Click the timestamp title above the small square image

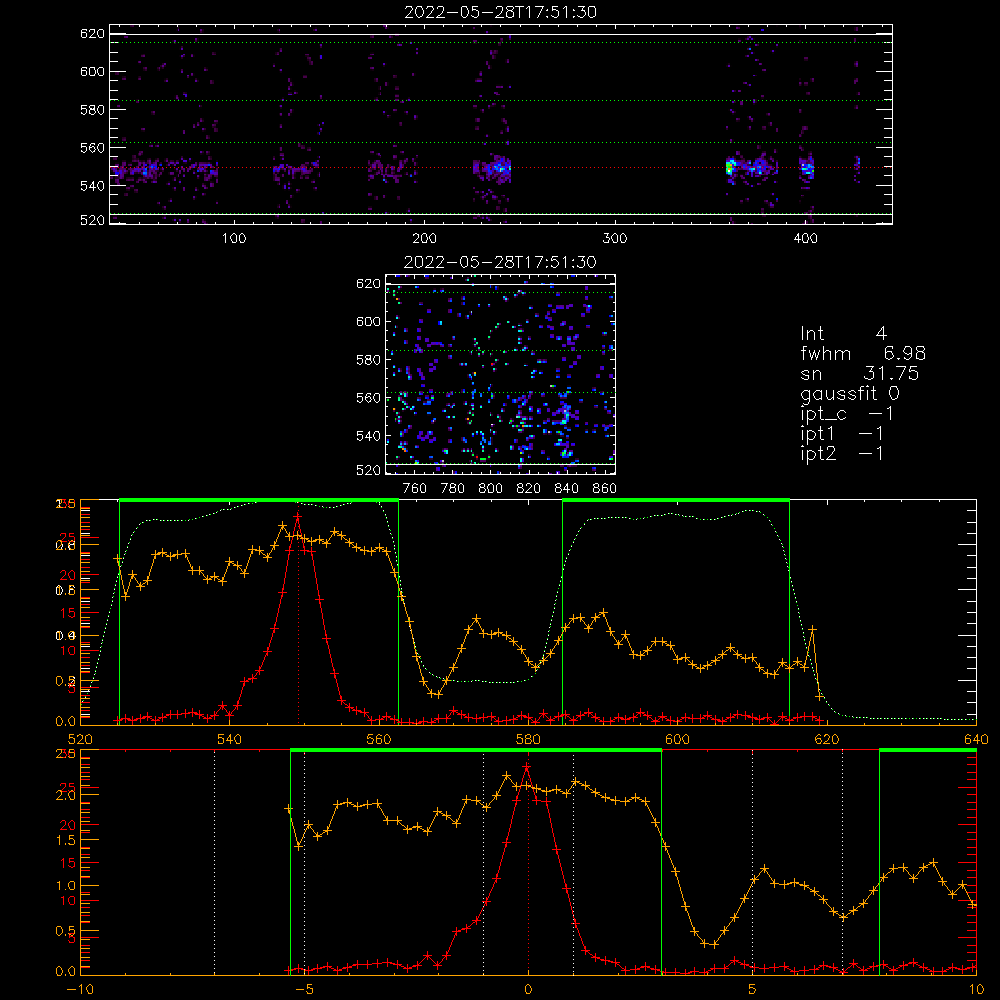pos(500,262)
